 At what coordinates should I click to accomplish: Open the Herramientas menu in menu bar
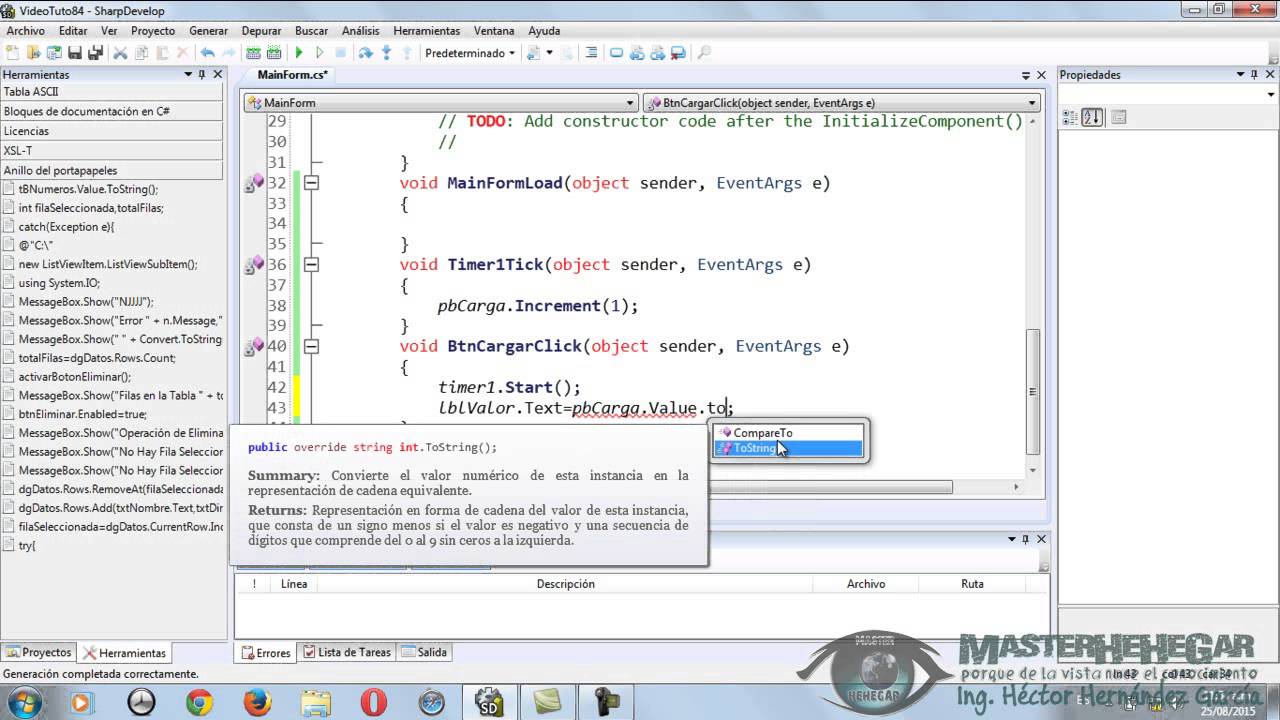tap(427, 31)
